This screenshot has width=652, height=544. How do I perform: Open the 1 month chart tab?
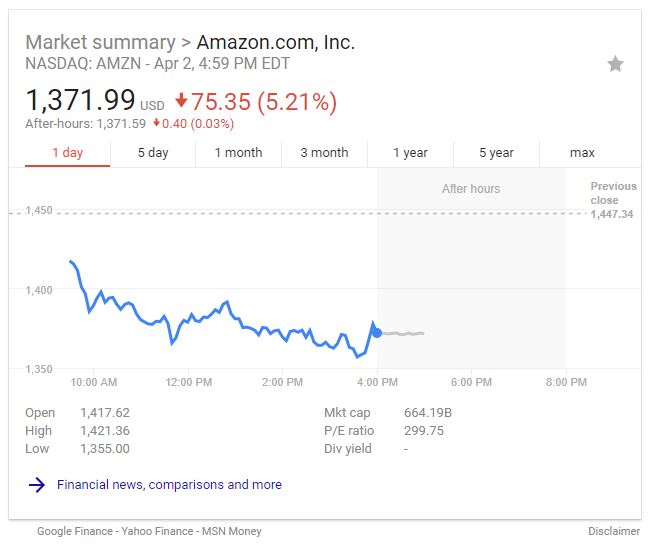click(x=238, y=153)
